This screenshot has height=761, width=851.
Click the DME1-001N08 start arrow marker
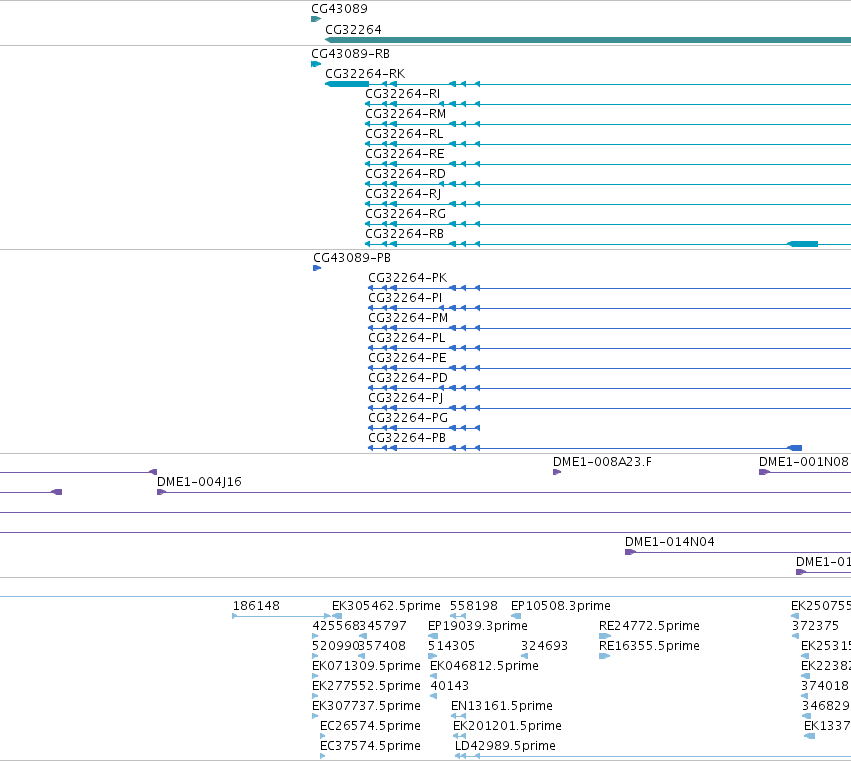point(764,472)
